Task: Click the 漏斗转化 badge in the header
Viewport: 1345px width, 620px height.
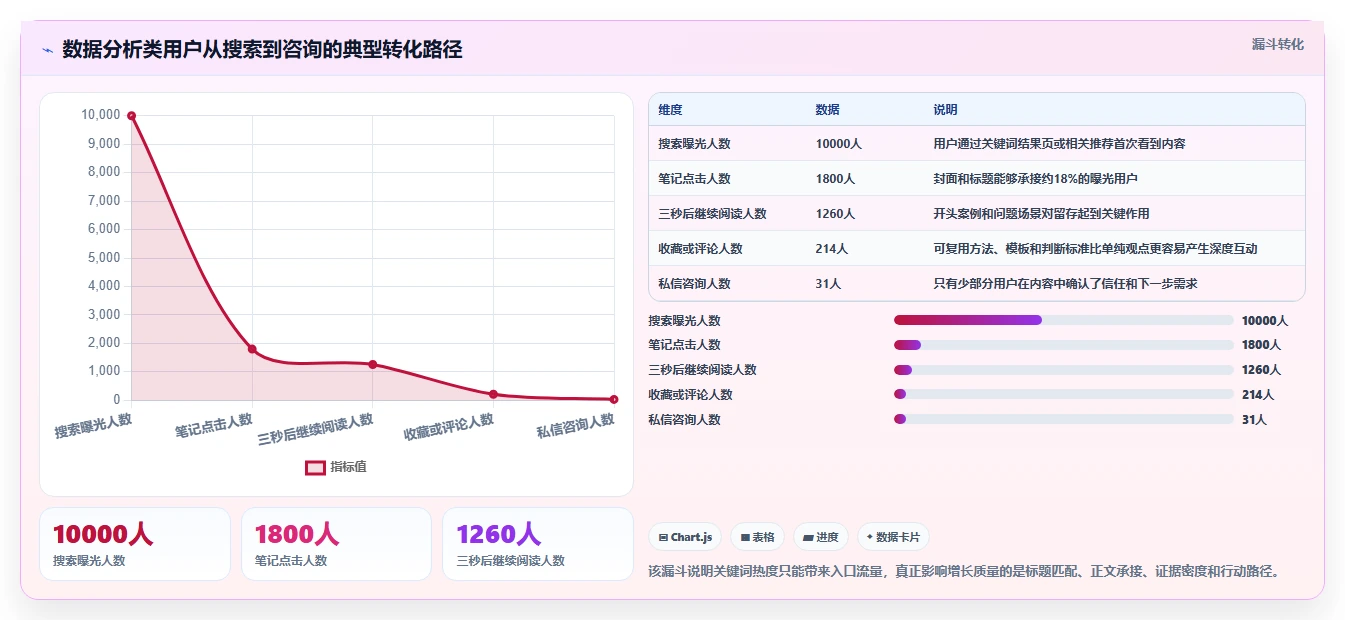Action: [x=1277, y=44]
